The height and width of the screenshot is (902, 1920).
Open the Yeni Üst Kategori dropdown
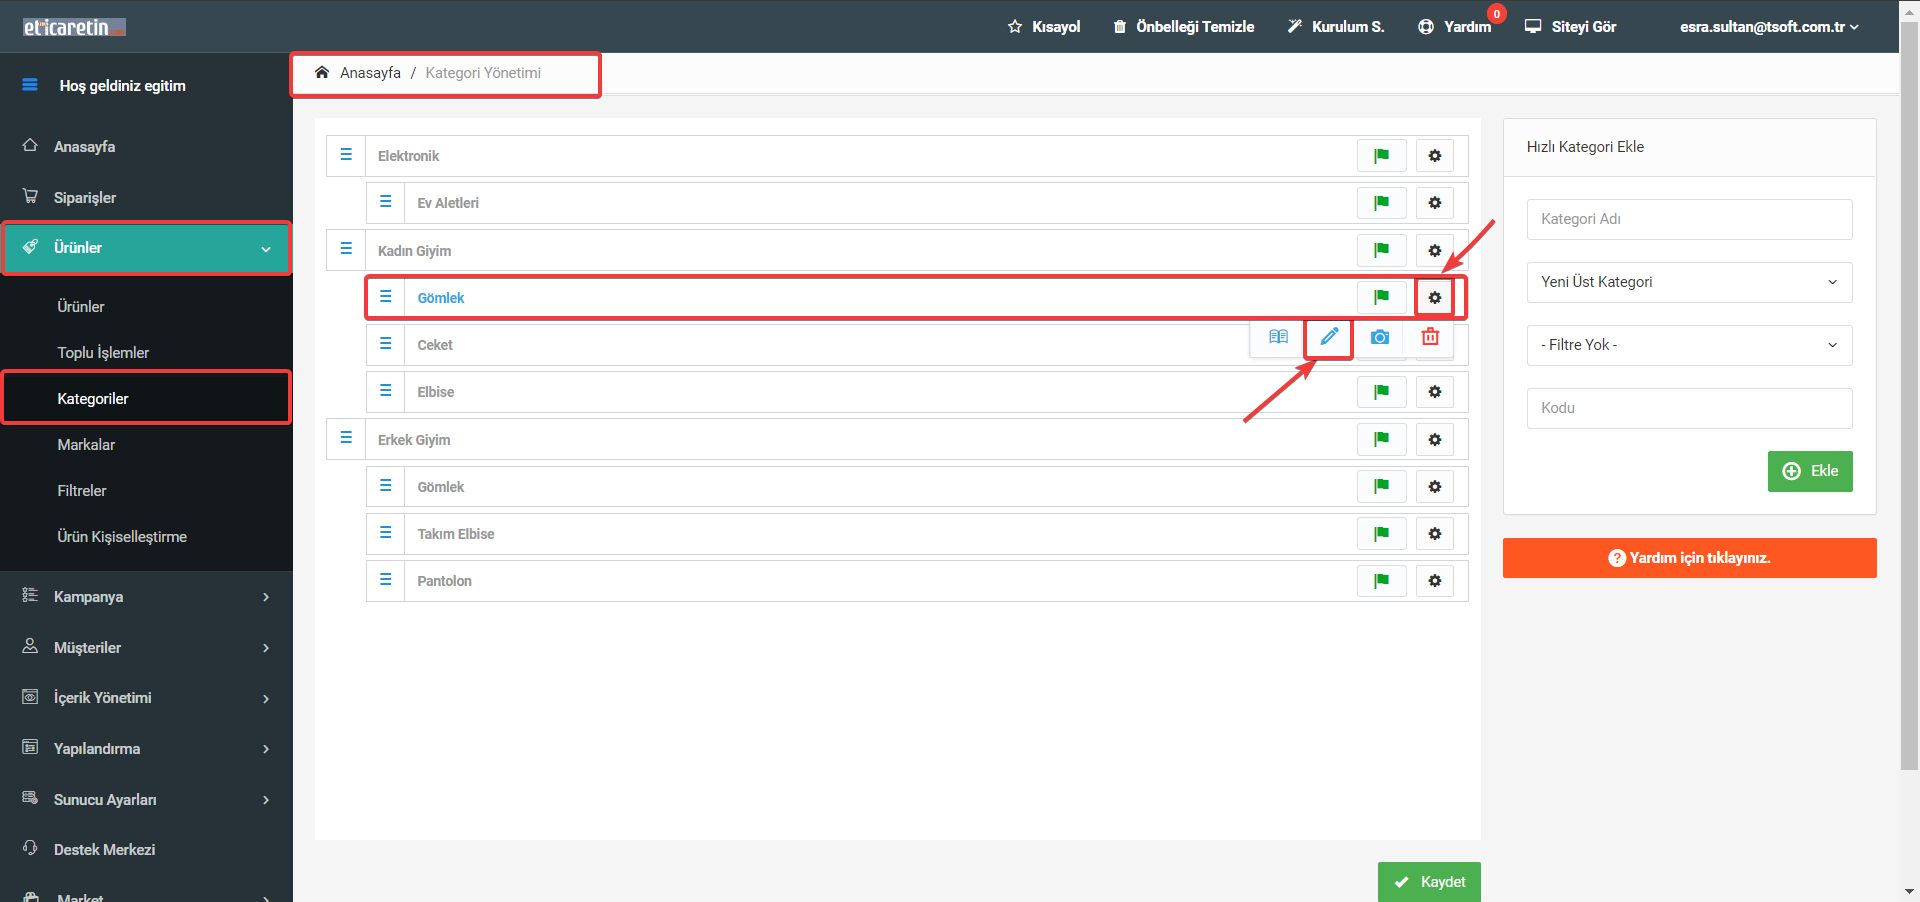coord(1689,282)
